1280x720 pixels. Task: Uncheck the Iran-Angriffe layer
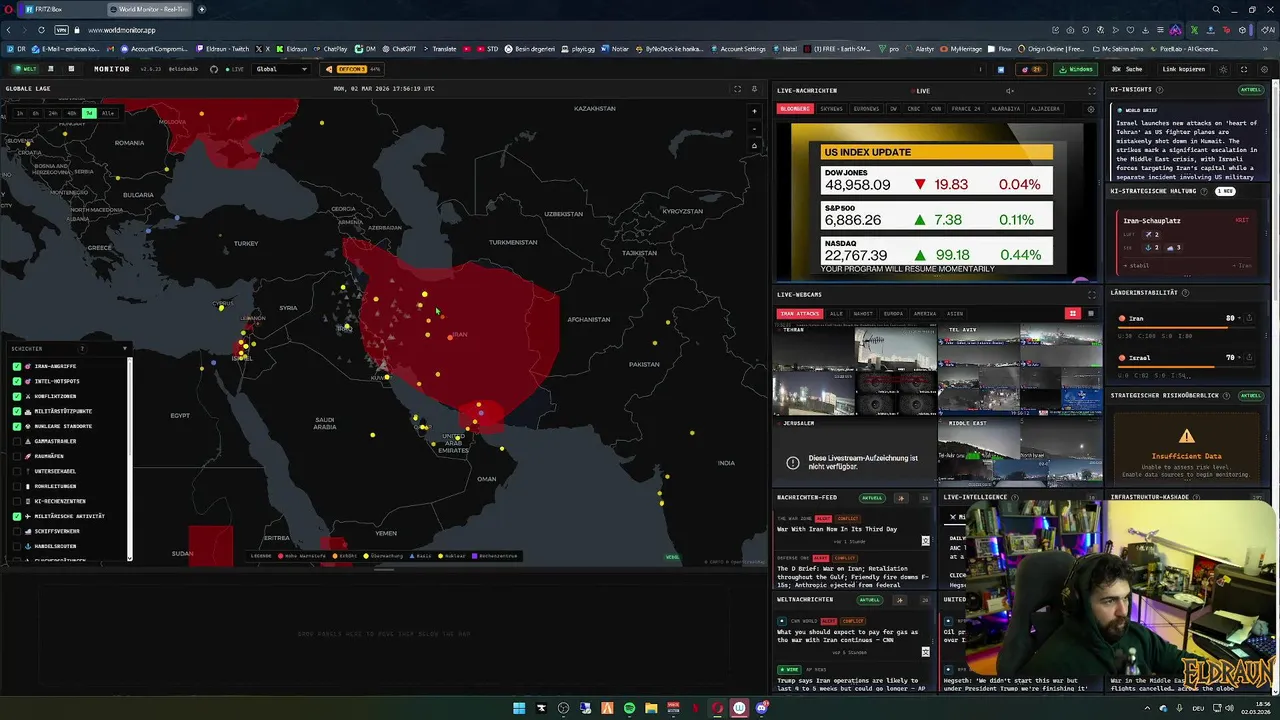click(x=17, y=366)
